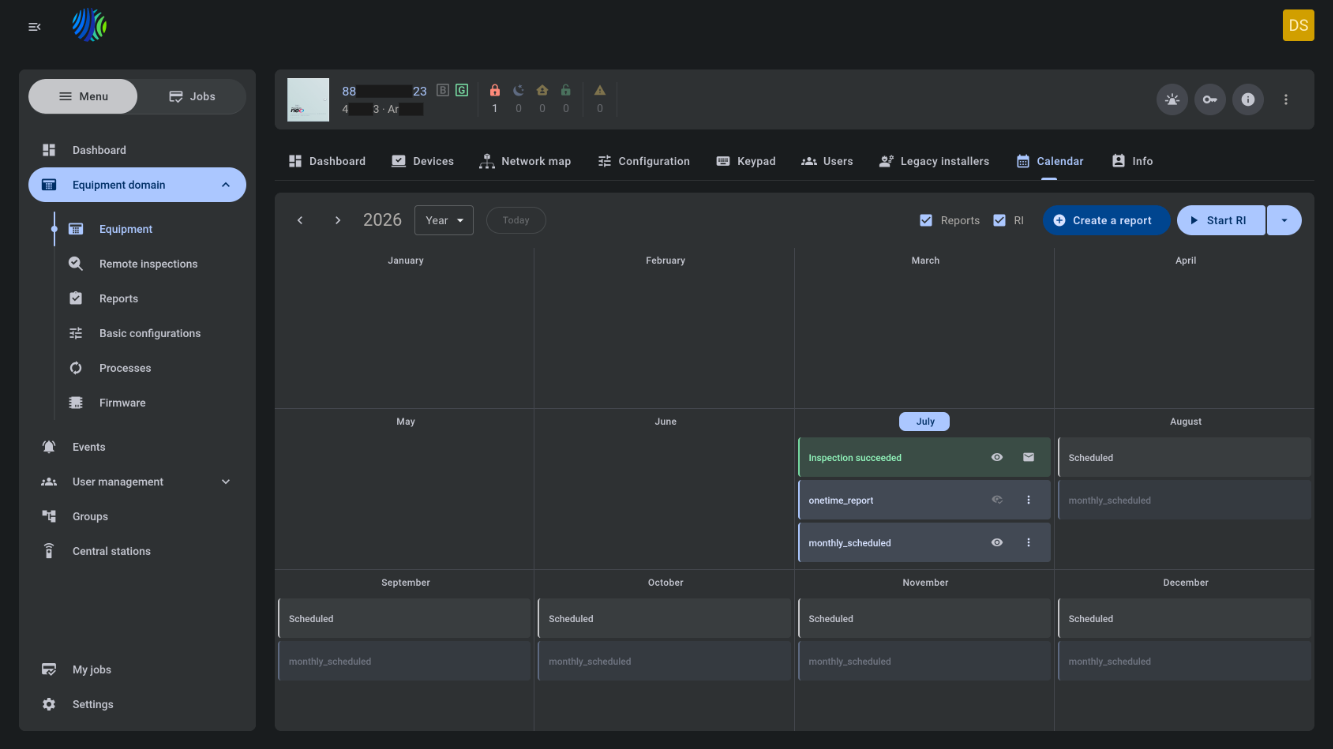Switch to the Network map tab

click(525, 161)
